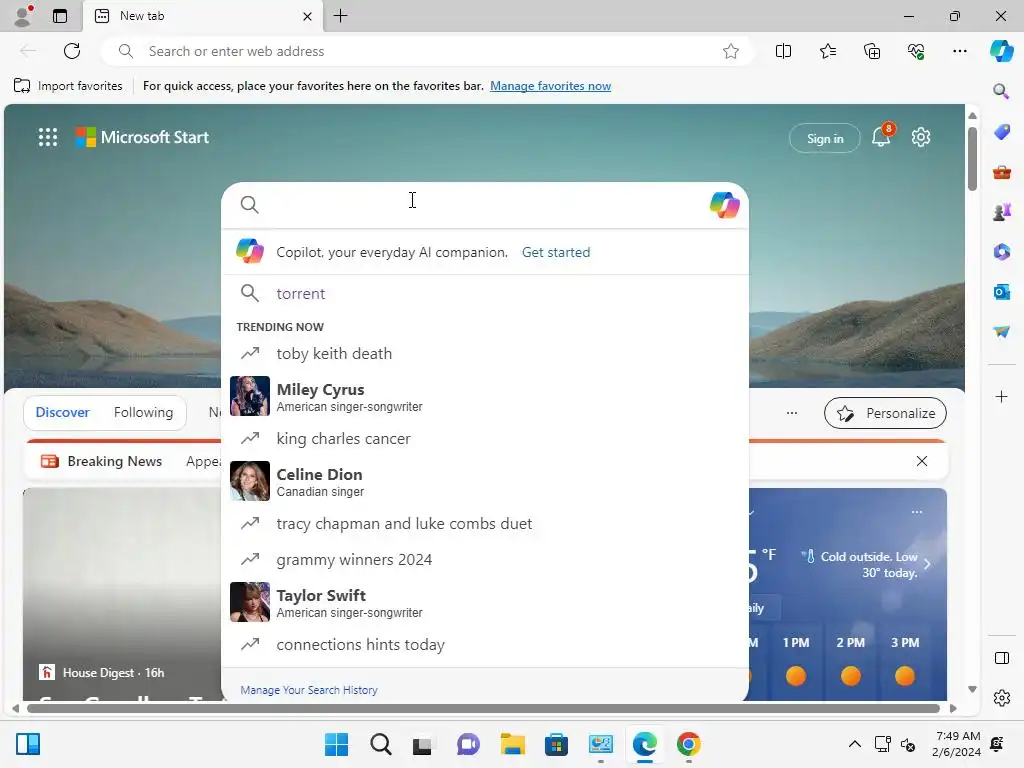
Task: Open Edge Settings and more menu
Action: (x=959, y=51)
